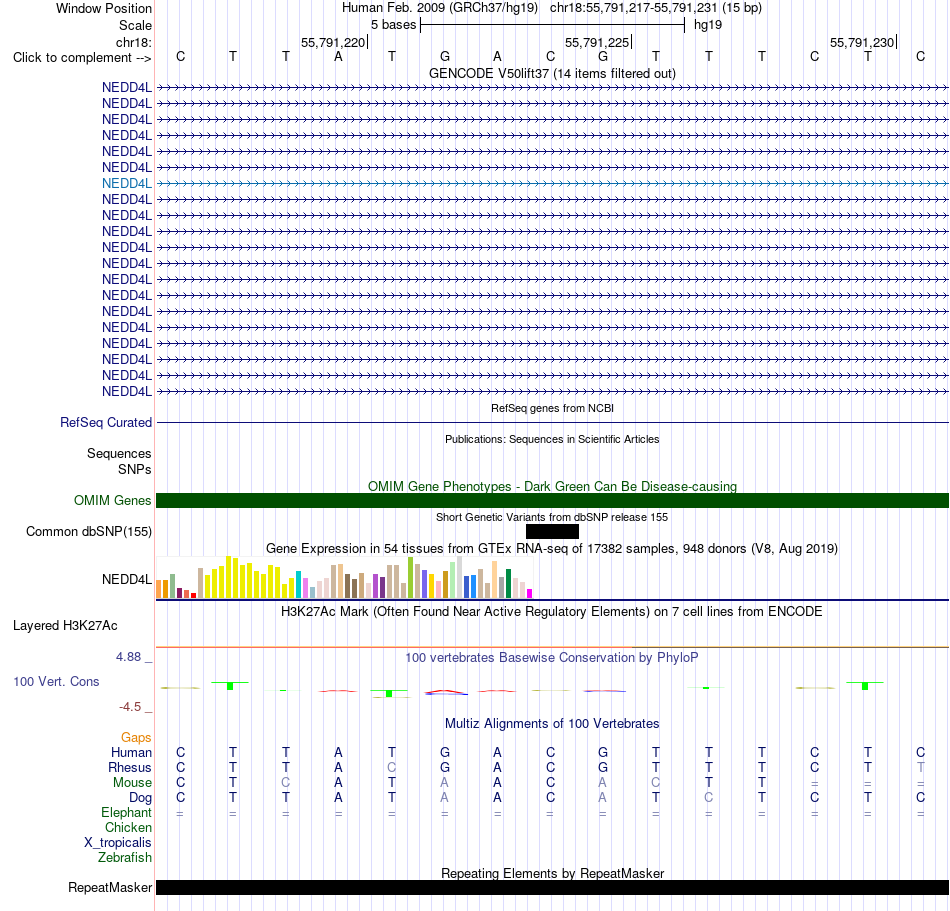Click the orange 'Gaps' row label
The height and width of the screenshot is (911, 950).
click(136, 738)
